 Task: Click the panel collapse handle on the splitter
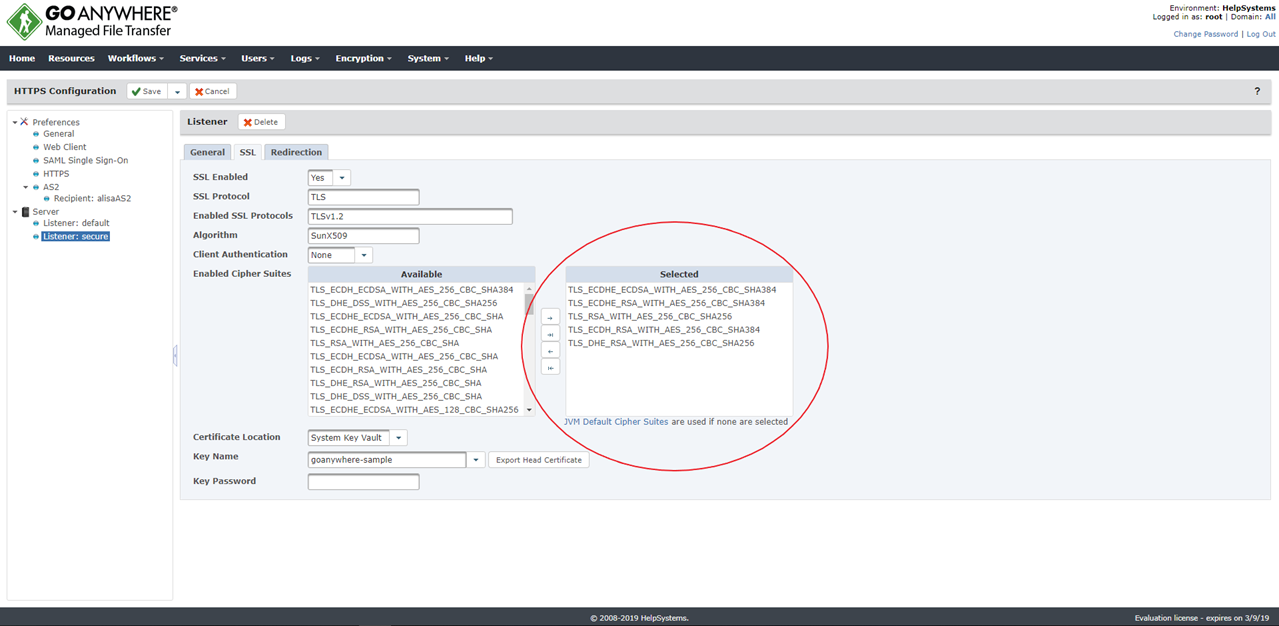[x=175, y=355]
